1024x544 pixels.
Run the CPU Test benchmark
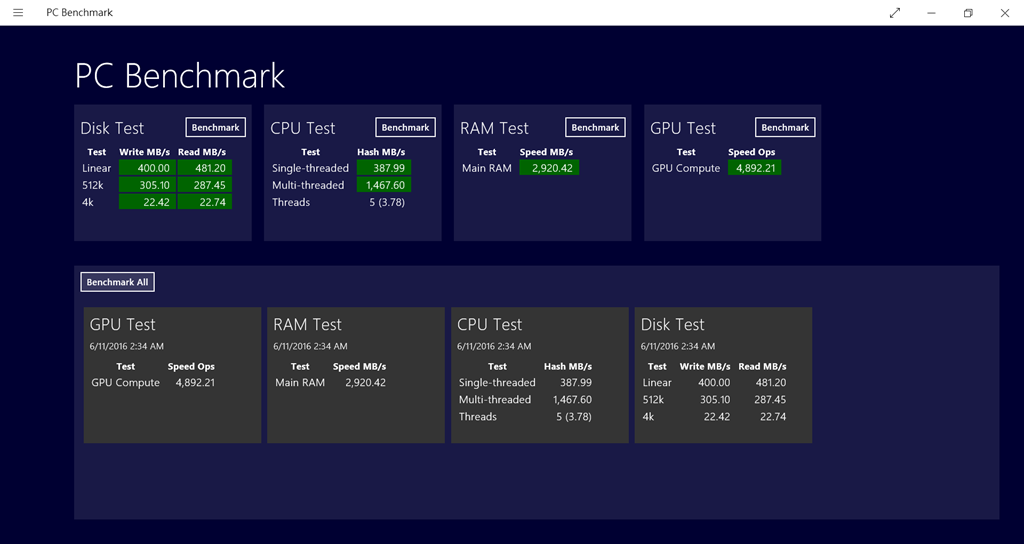(405, 127)
